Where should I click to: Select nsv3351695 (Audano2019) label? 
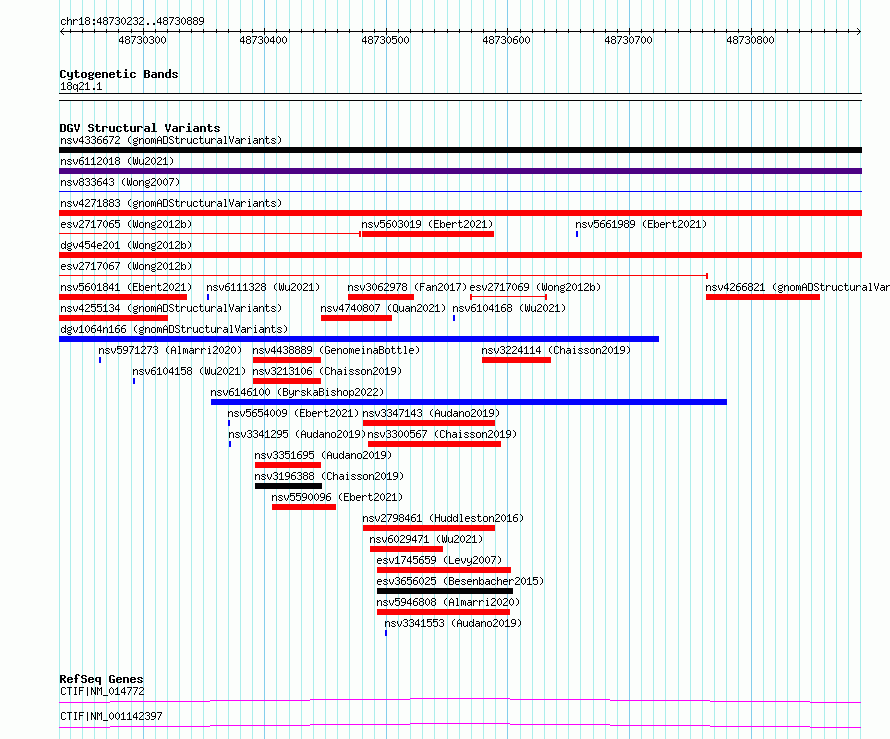323,455
